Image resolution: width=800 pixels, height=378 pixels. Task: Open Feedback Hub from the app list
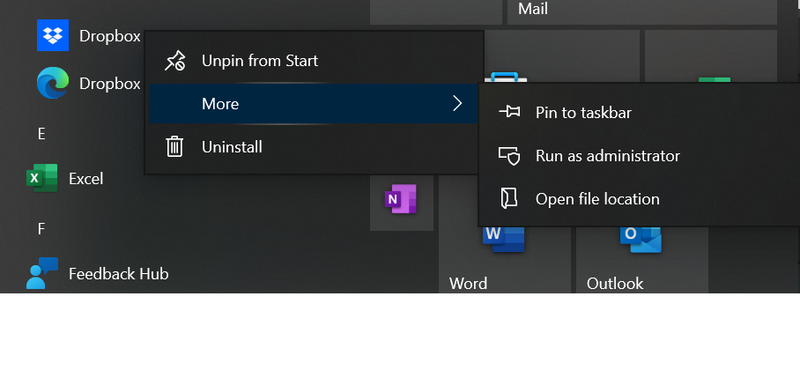97,274
